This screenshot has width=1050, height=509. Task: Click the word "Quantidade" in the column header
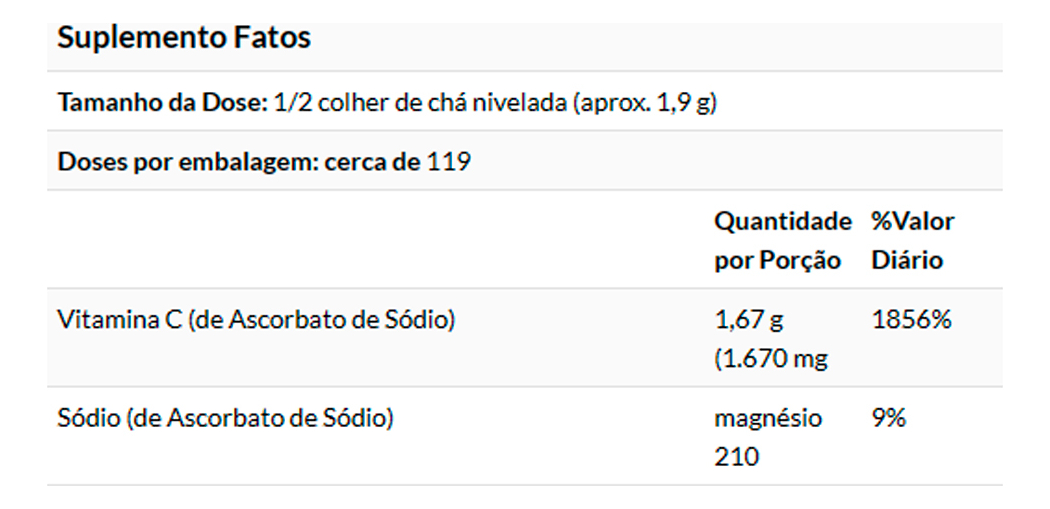[x=783, y=220]
